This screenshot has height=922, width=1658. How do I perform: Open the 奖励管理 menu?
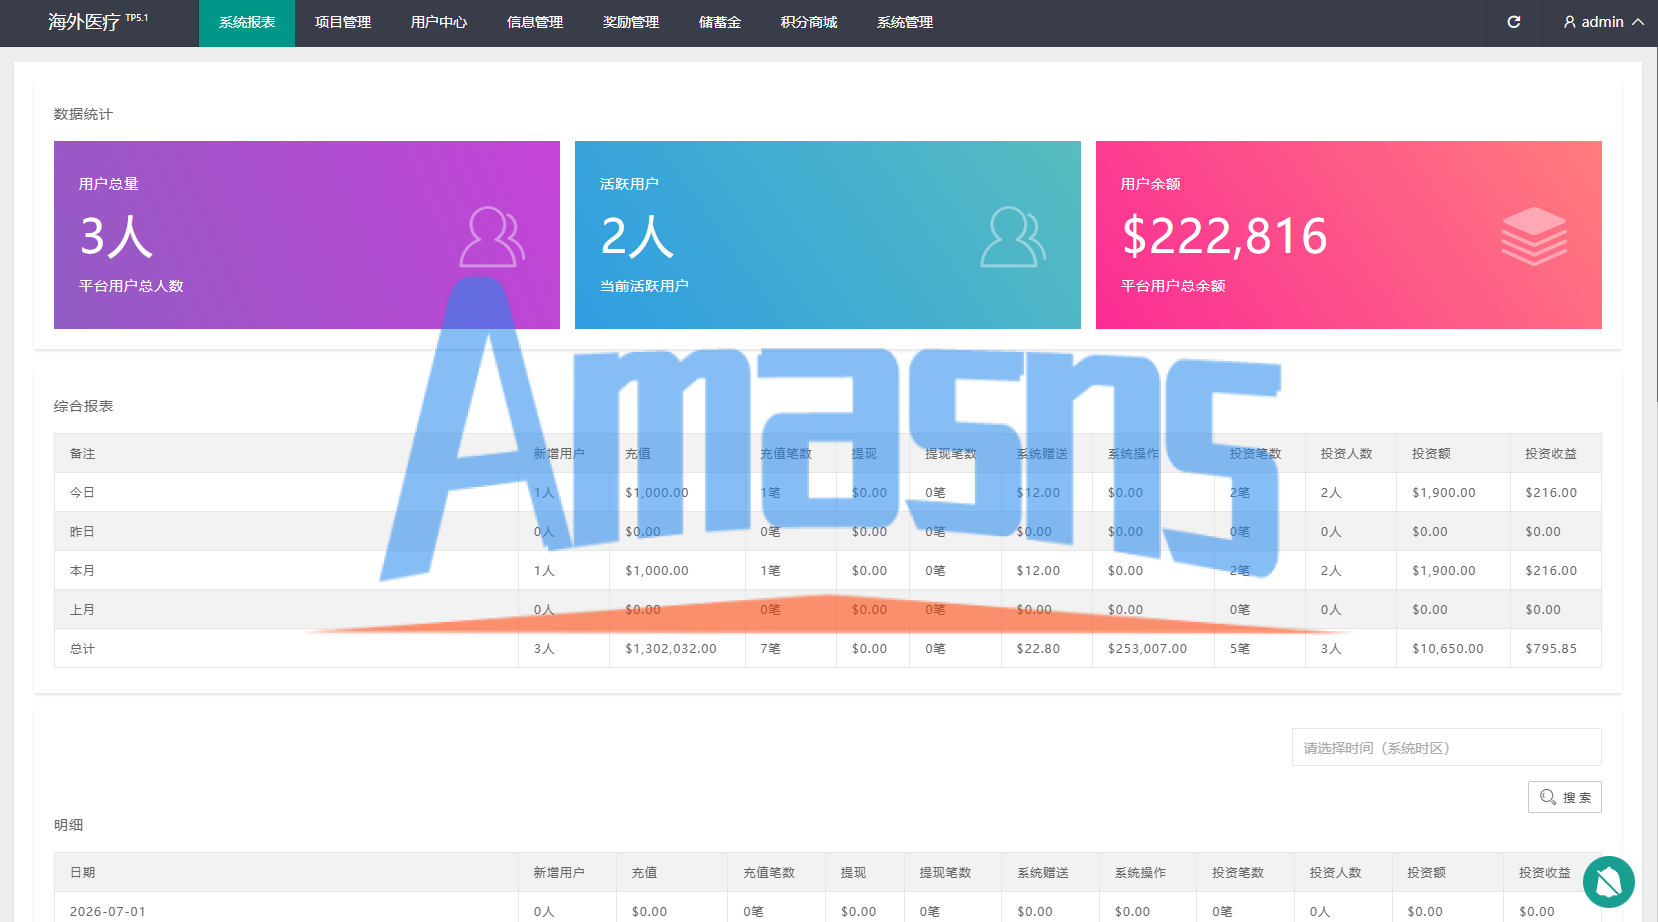pos(631,23)
